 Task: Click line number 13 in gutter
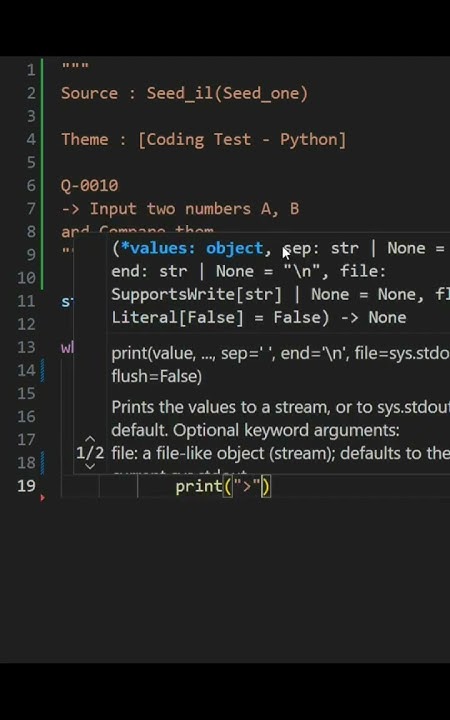(26, 347)
